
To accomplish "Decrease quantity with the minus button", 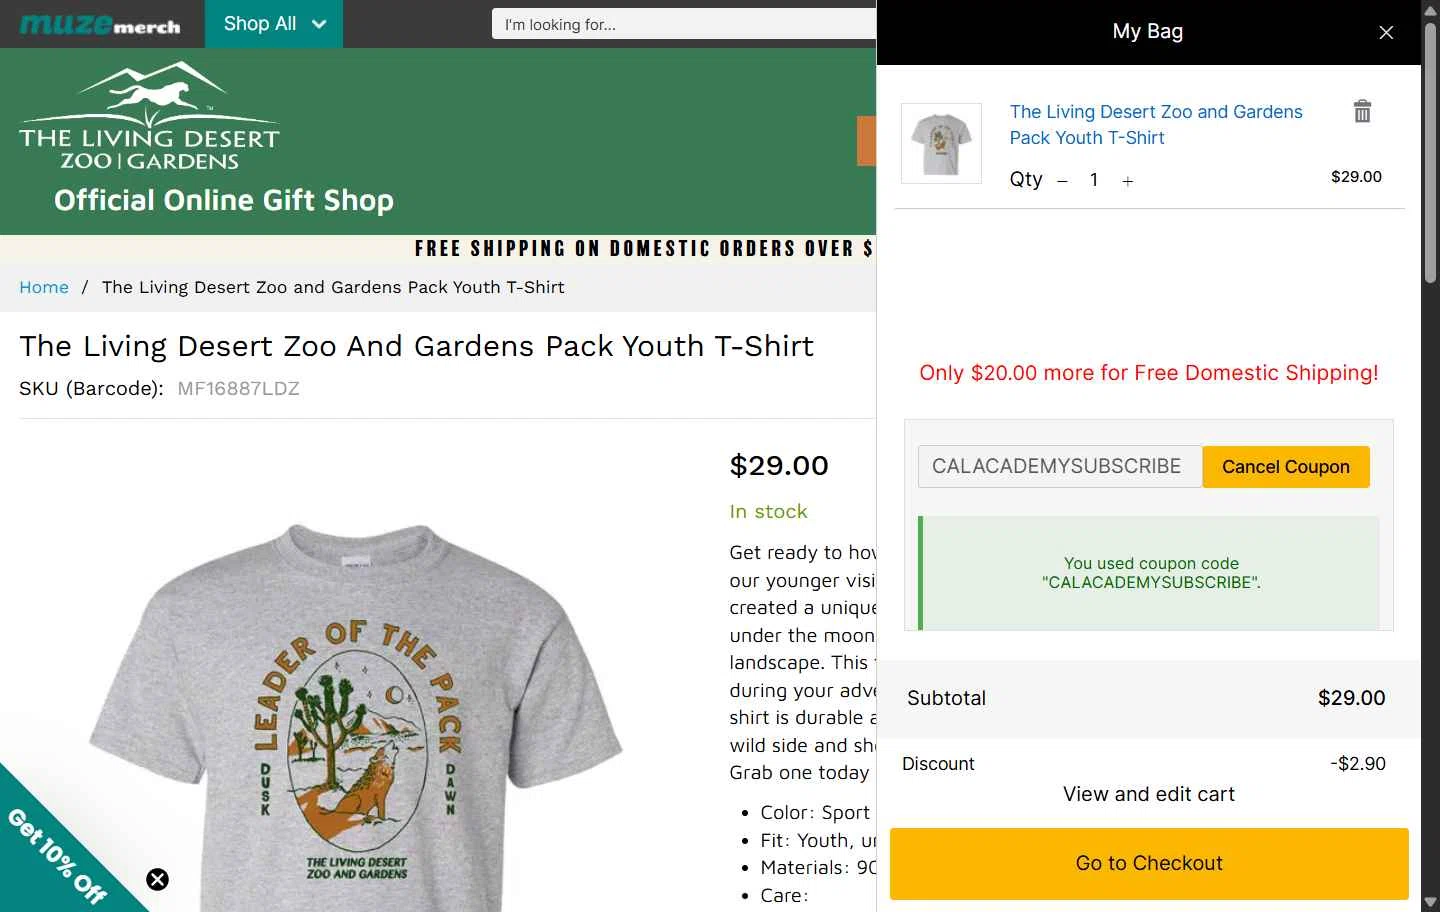I will pos(1062,181).
